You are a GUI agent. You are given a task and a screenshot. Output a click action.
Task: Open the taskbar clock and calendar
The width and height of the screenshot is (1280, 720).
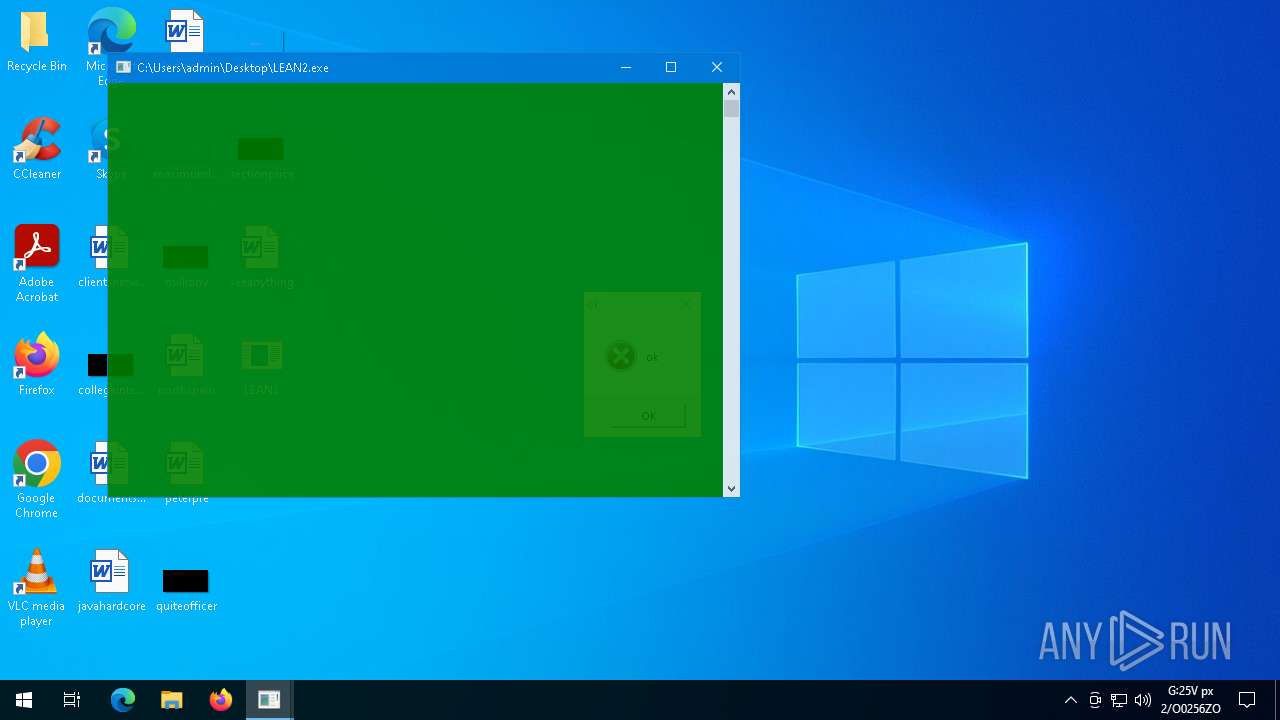pos(1190,700)
